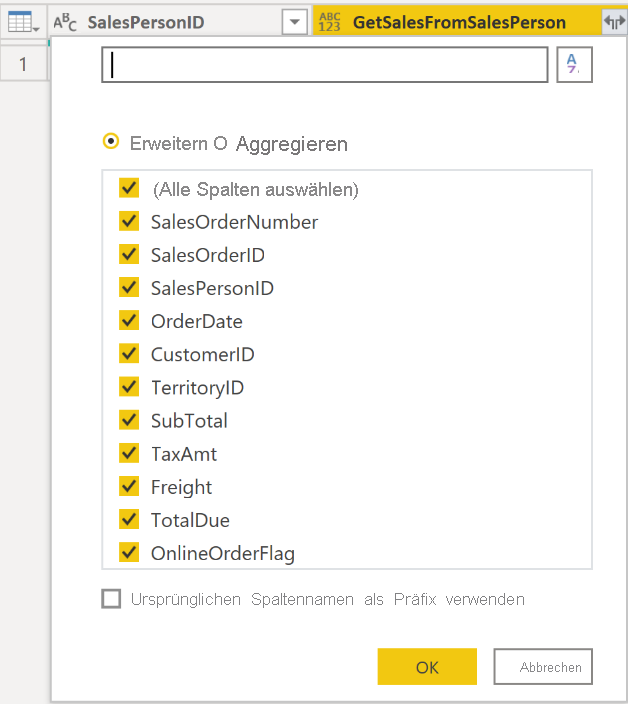Focus the column search input field
This screenshot has height=704, width=628.
324,65
